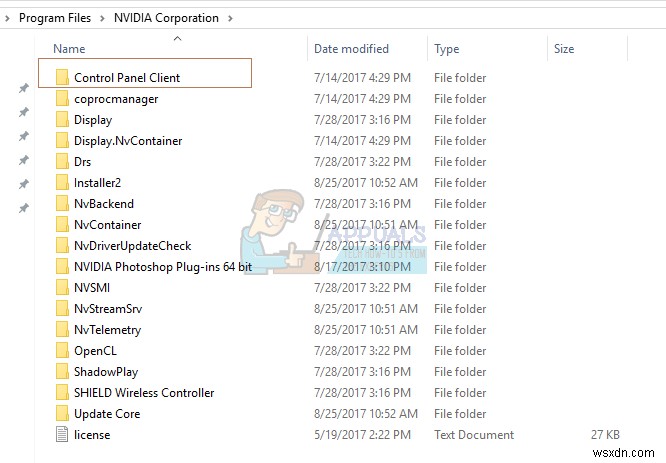Click the NvStreamSrv folder name
The width and height of the screenshot is (666, 463).
(108, 309)
